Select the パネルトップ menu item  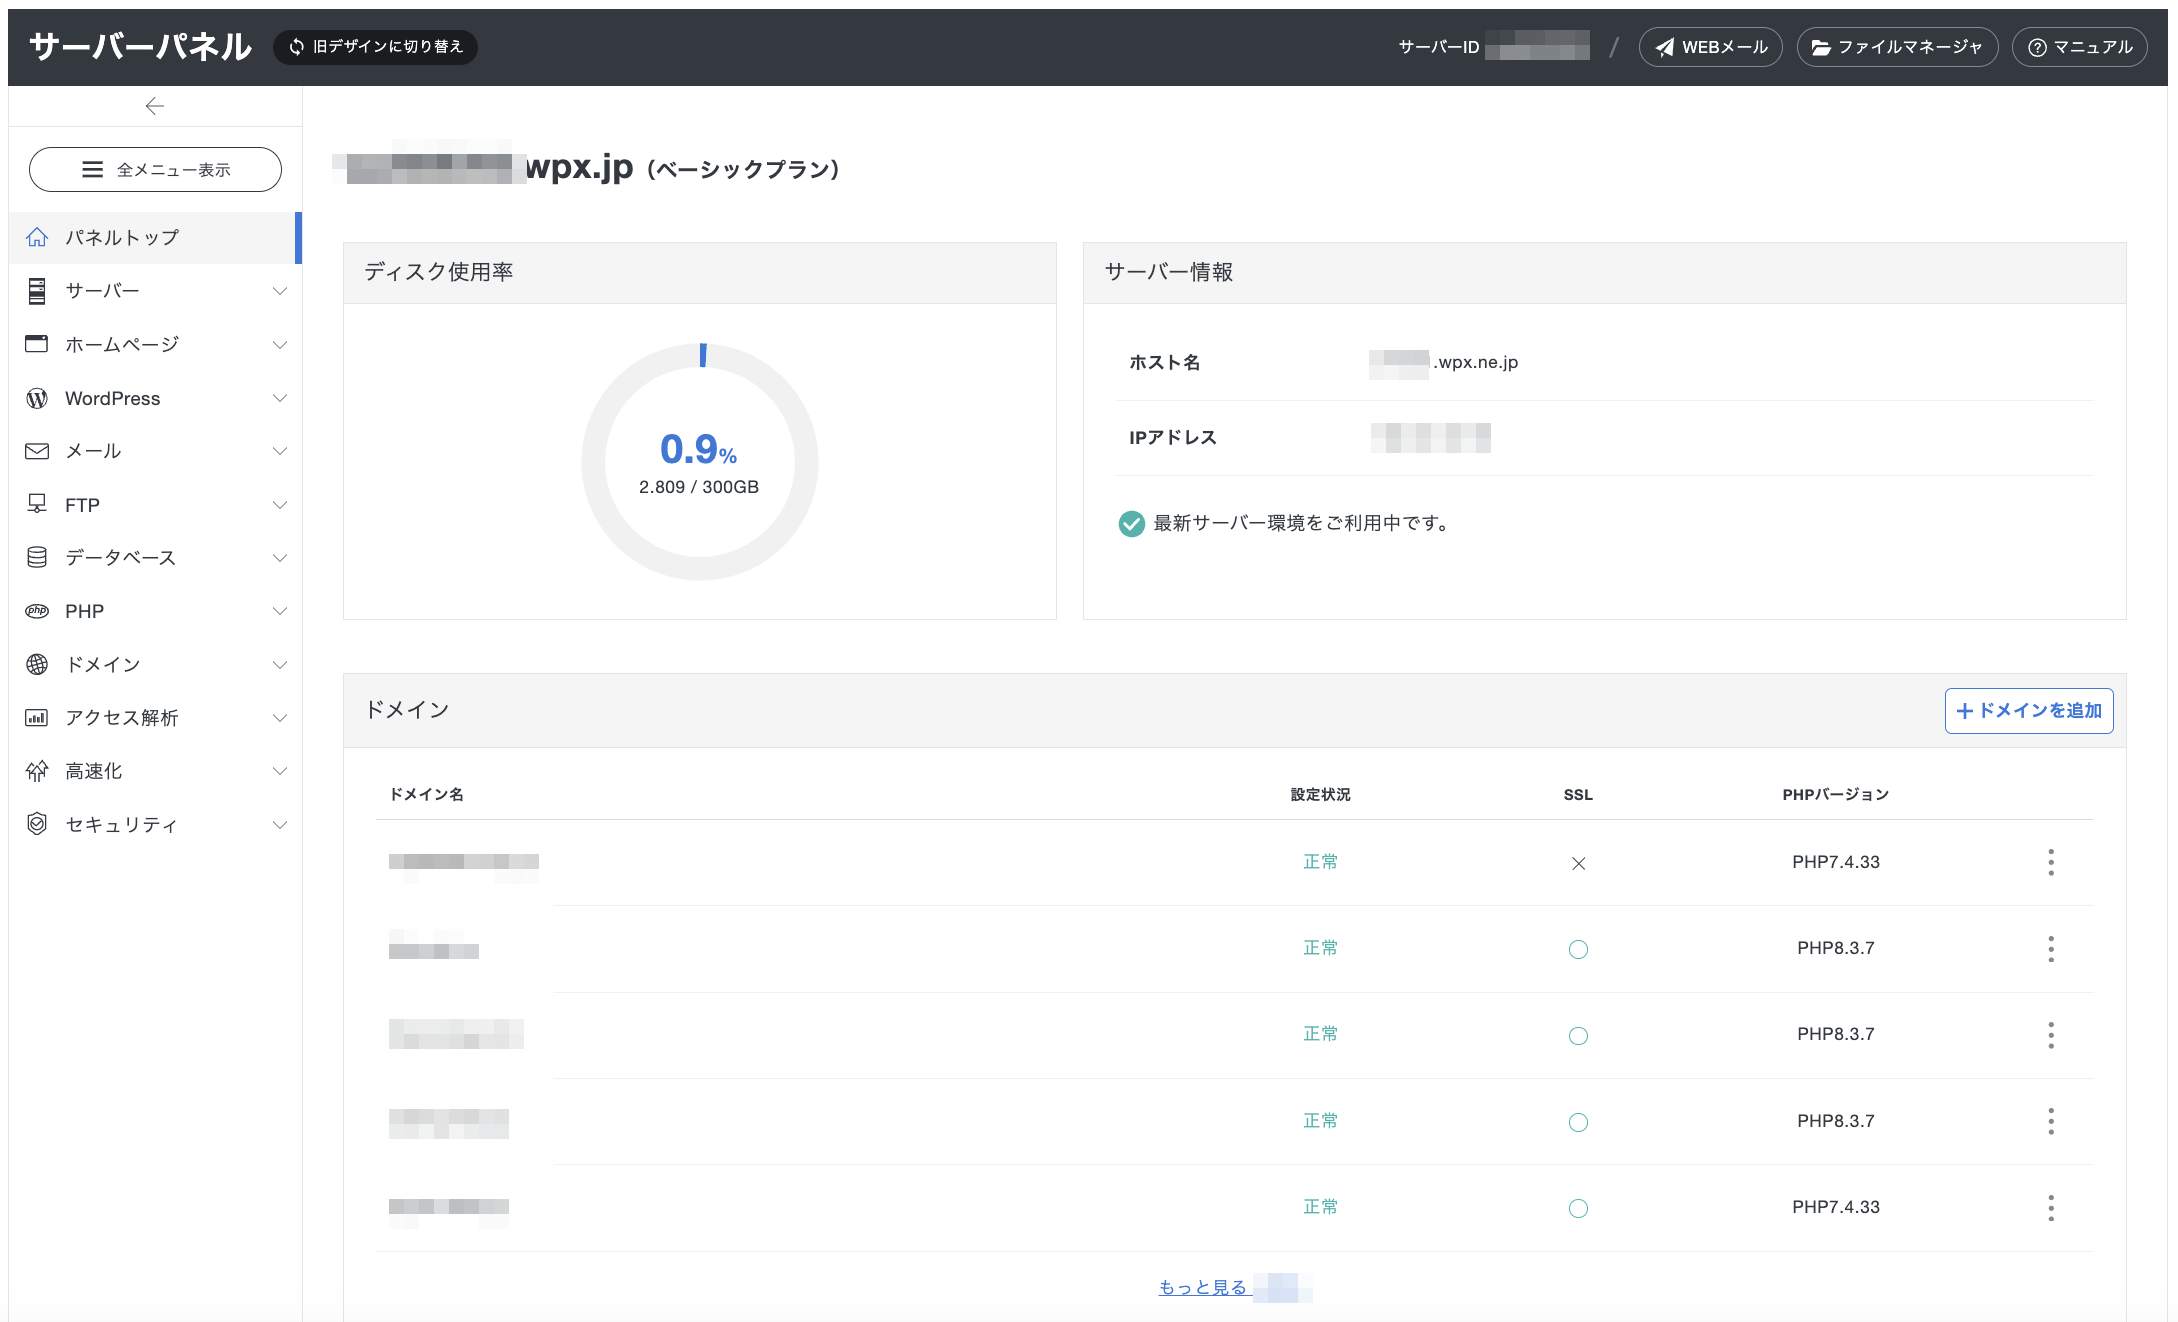122,238
